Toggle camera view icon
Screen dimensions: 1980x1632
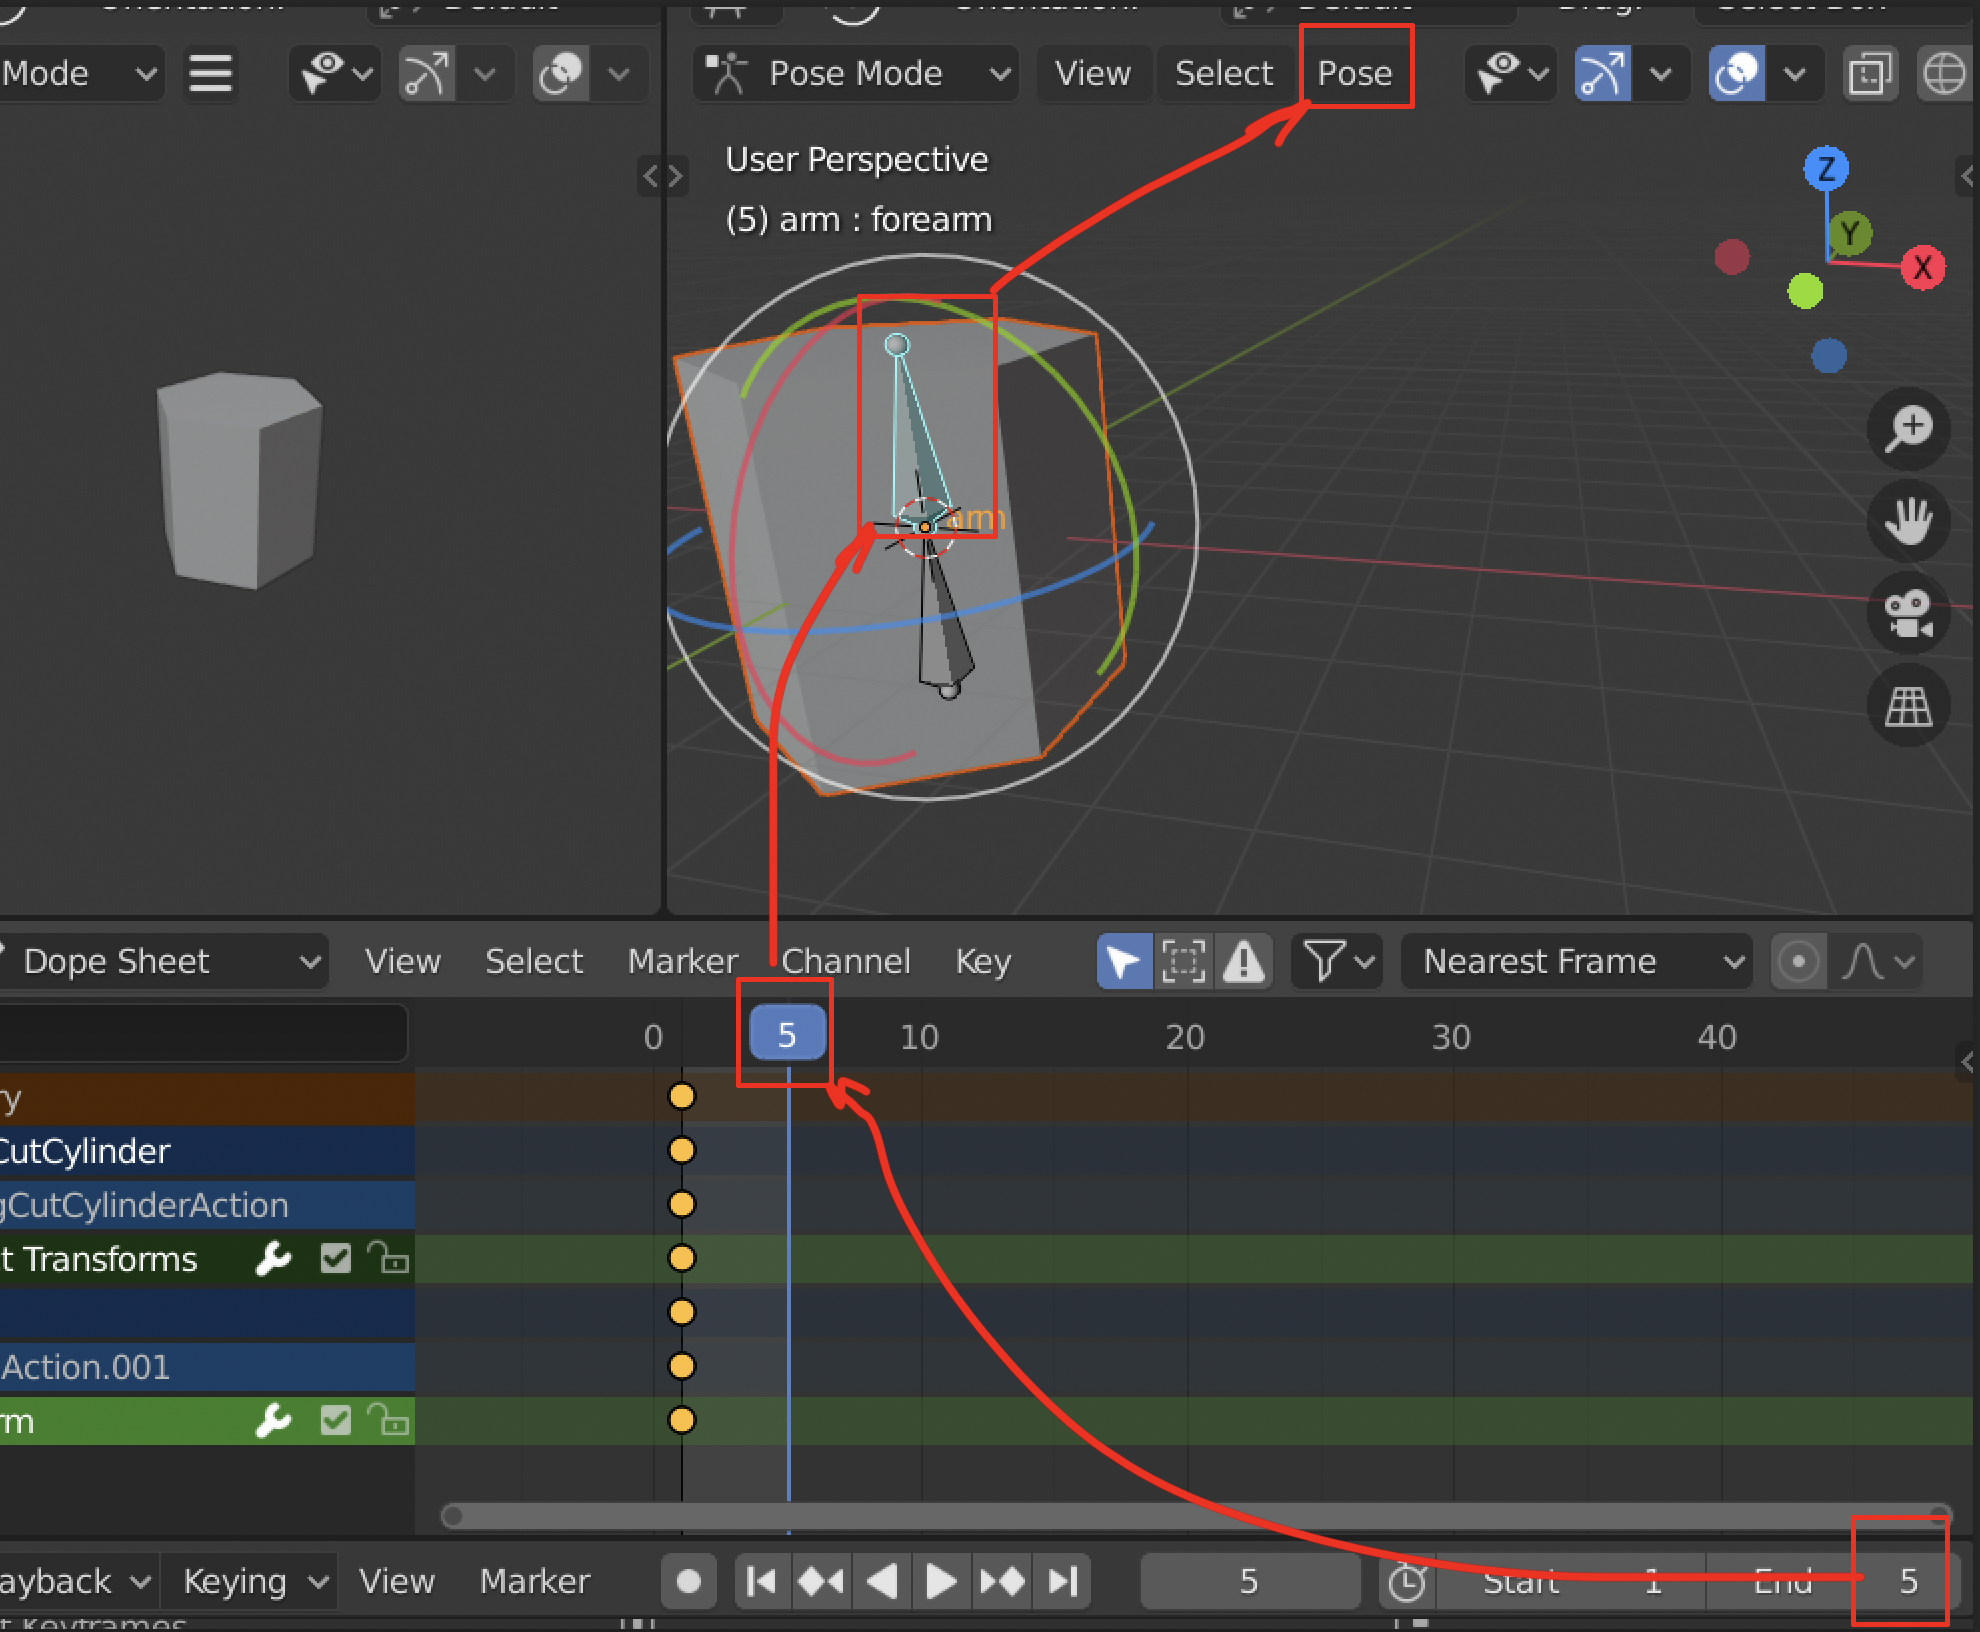(x=1908, y=614)
